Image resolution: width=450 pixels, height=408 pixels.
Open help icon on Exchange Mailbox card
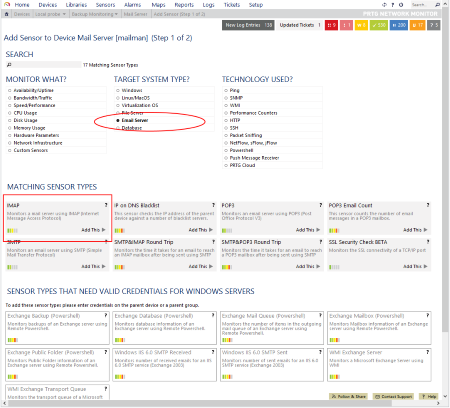[428, 315]
